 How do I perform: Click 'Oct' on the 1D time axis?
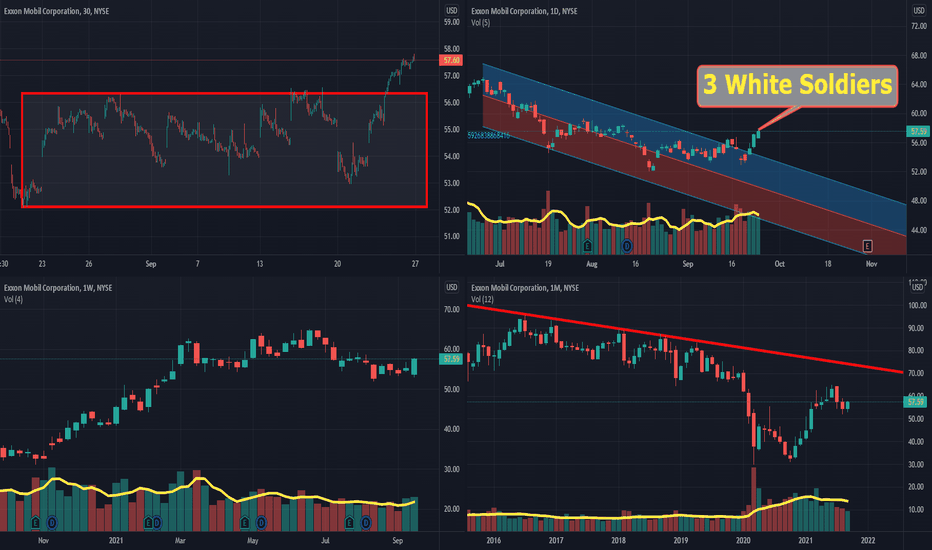pyautogui.click(x=779, y=263)
